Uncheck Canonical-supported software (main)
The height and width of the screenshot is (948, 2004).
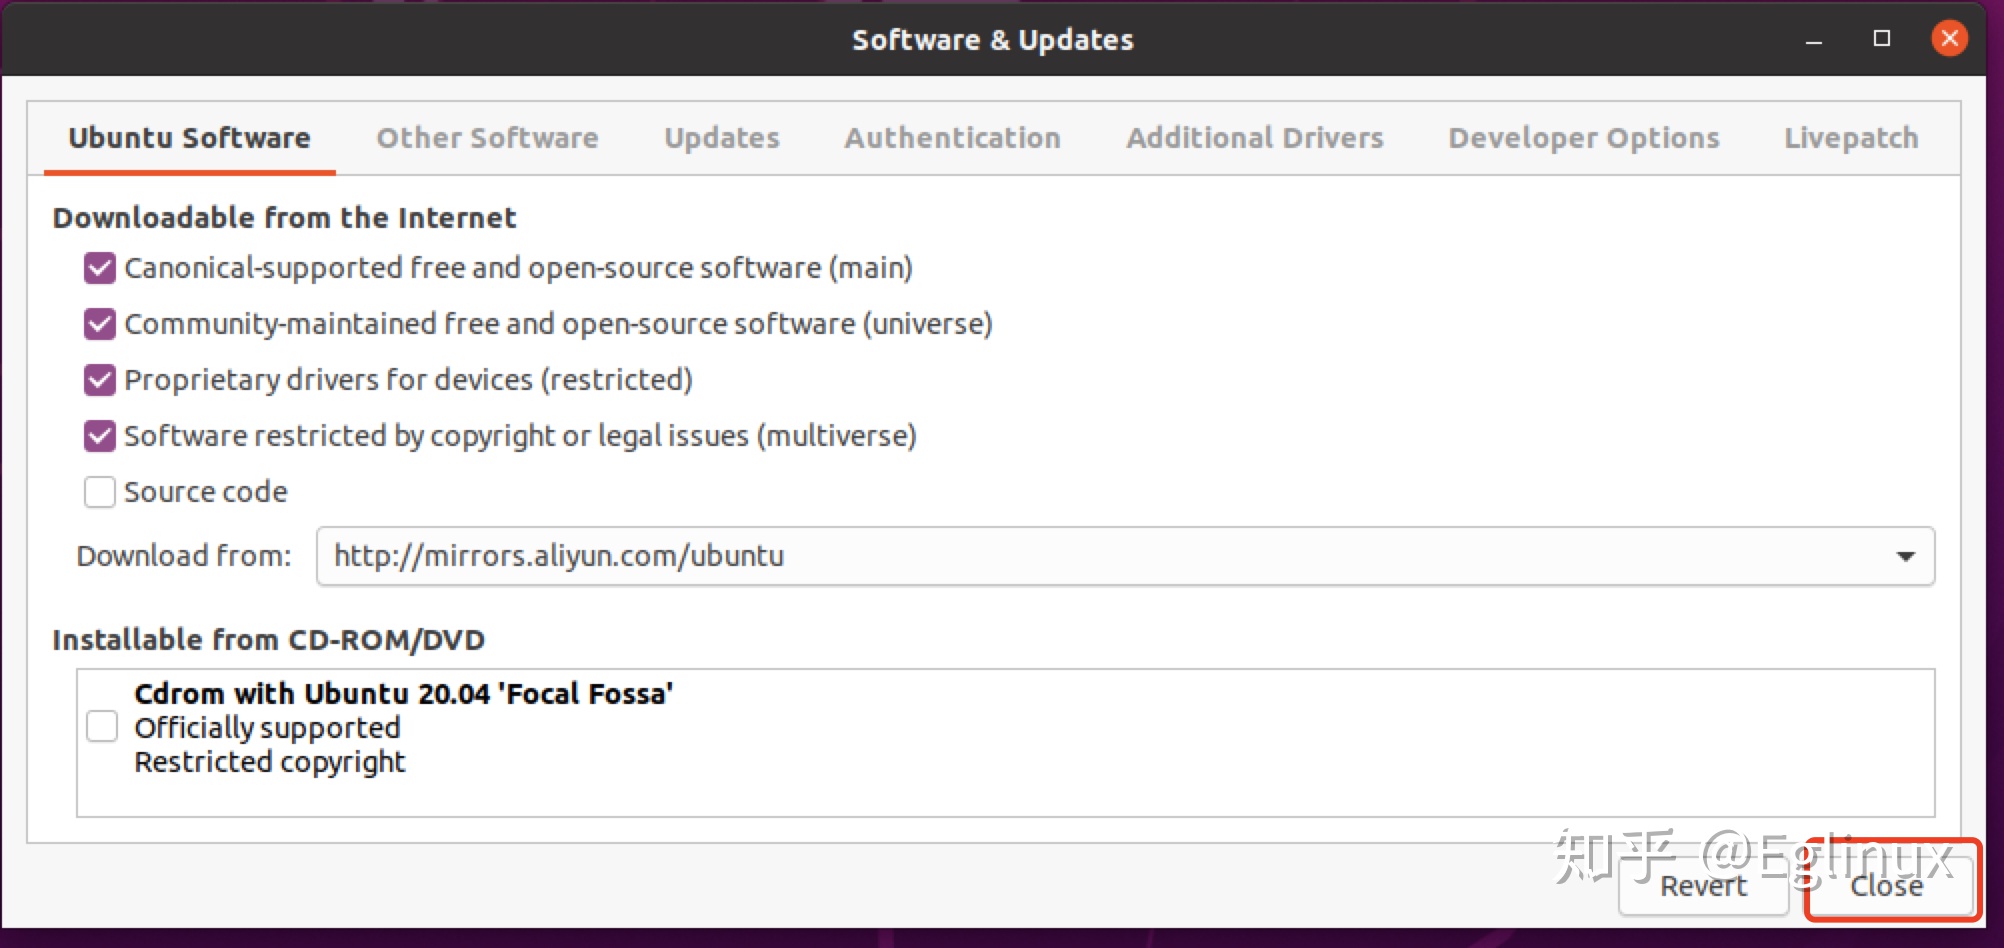(x=100, y=268)
